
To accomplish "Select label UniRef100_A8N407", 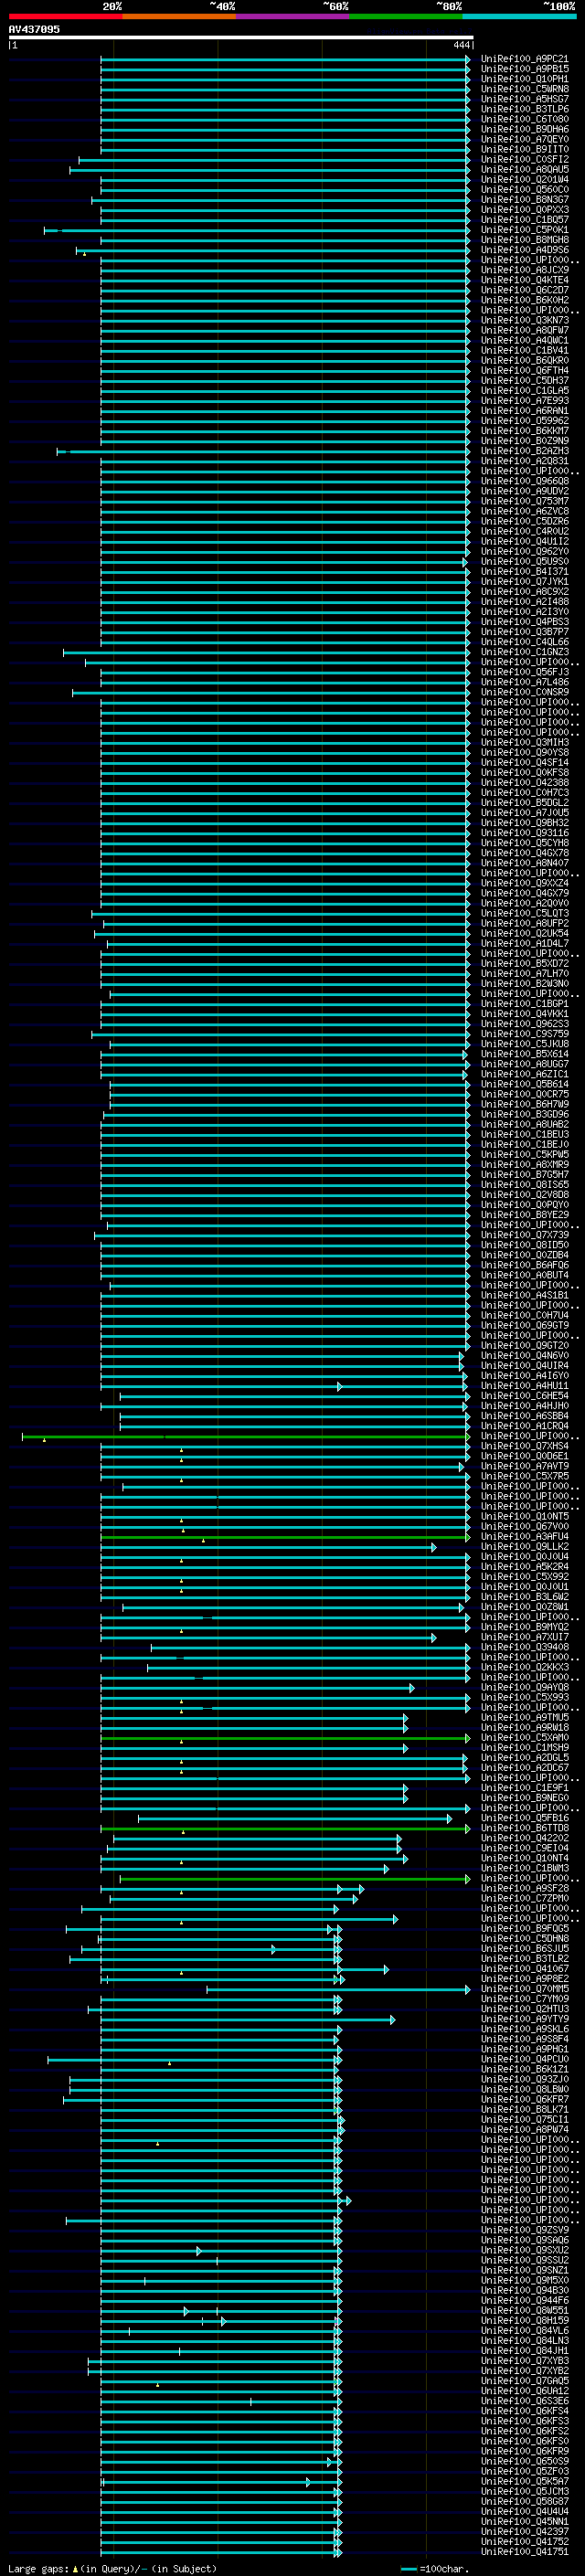I will (x=525, y=863).
